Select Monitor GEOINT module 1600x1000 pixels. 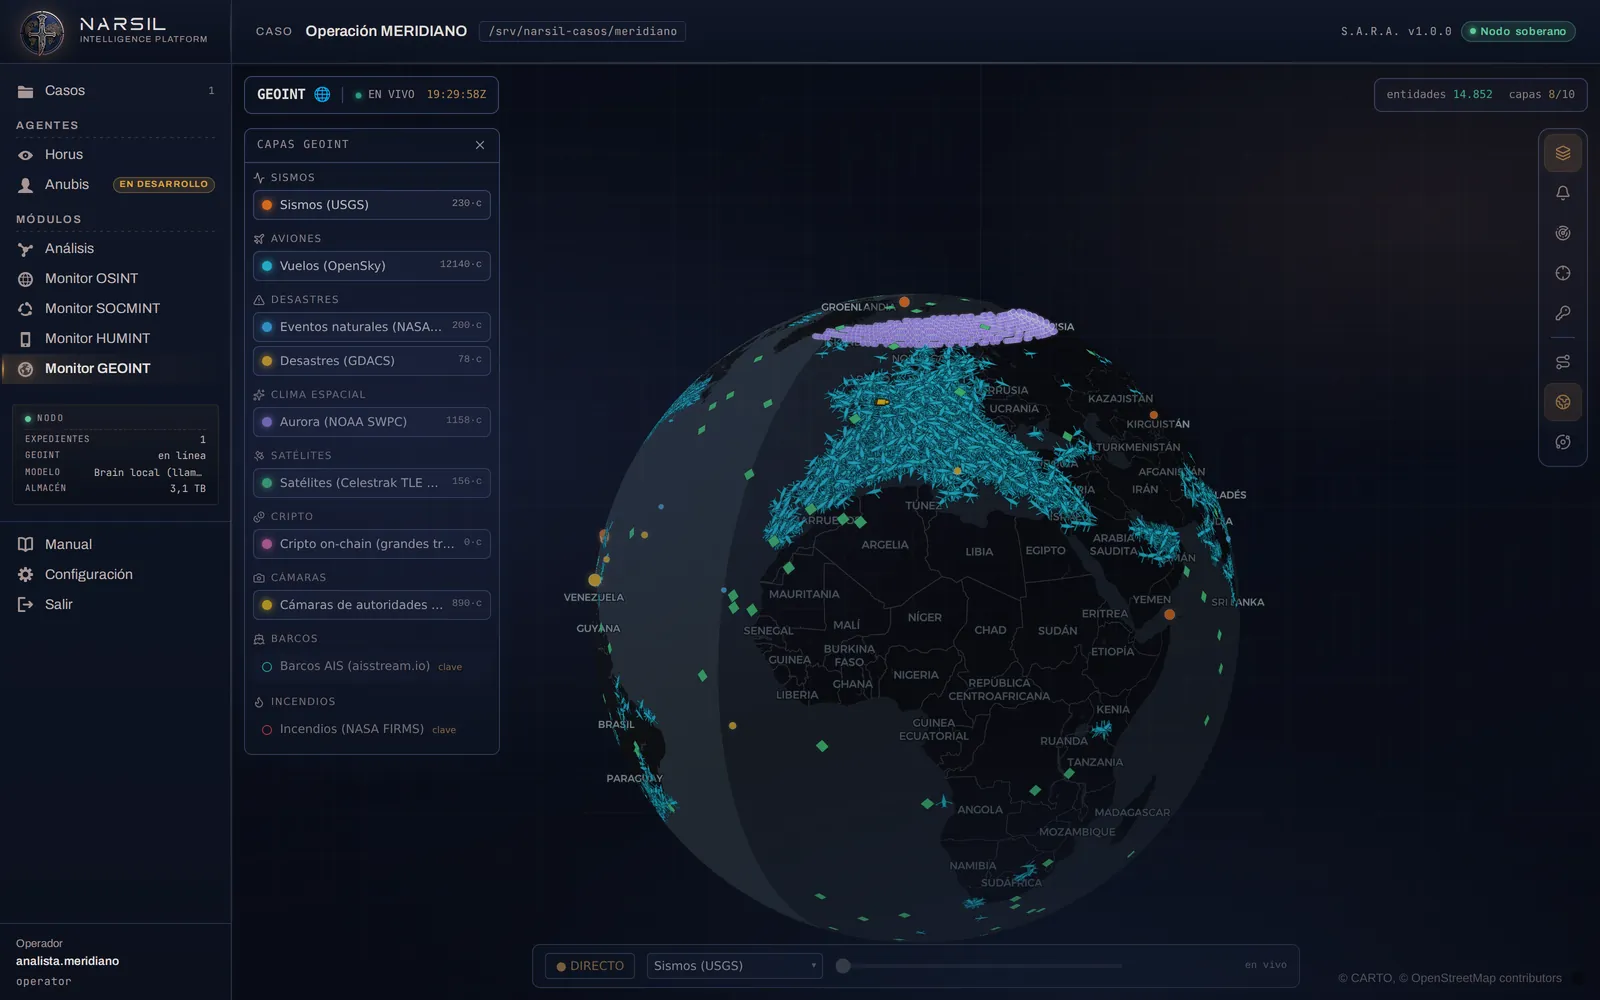116,368
